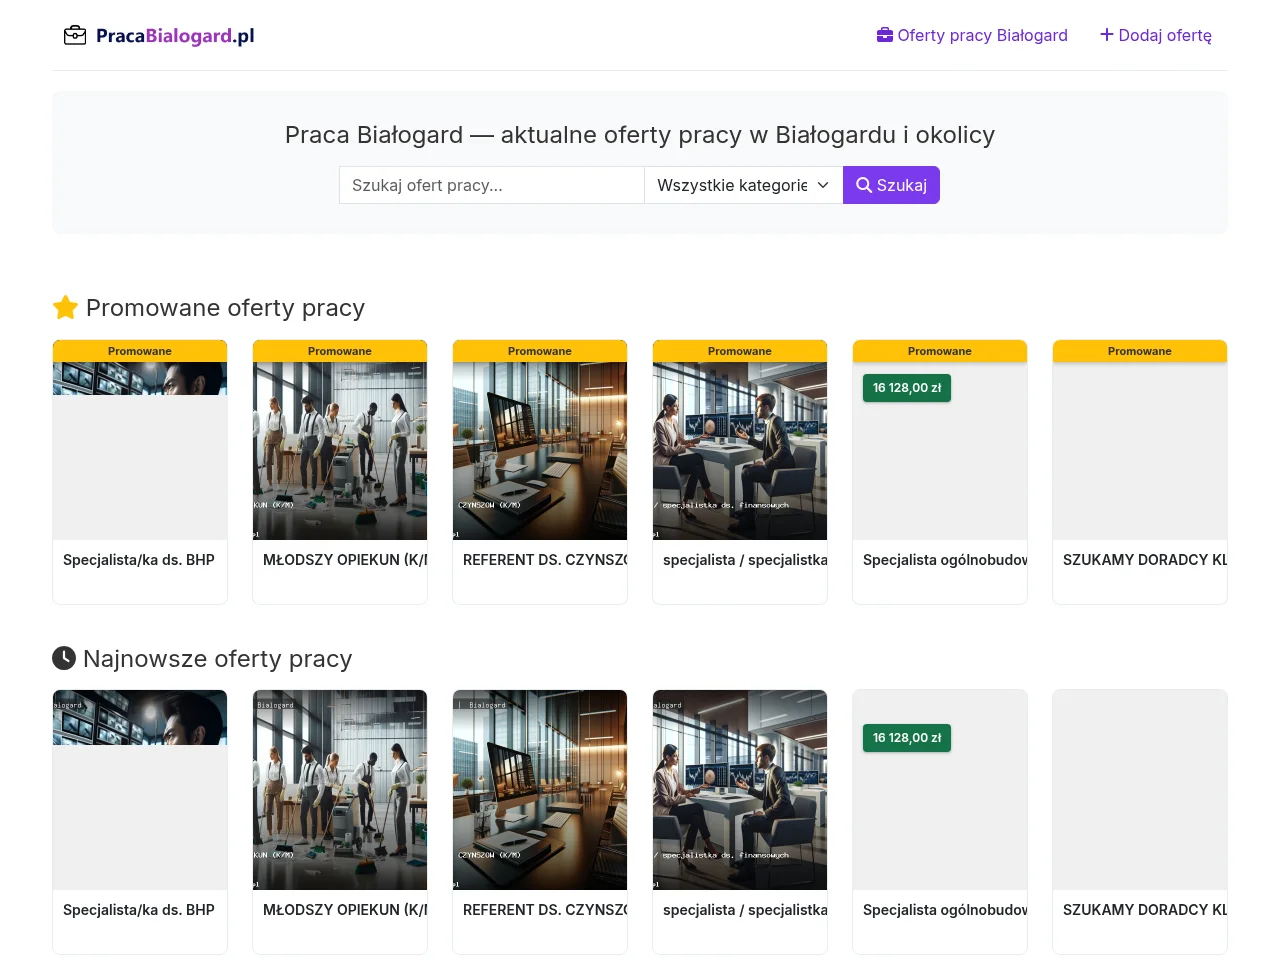This screenshot has height=960, width=1280.
Task: Click newest REFERENT DS. CZYNSZÓW title
Action: point(545,910)
